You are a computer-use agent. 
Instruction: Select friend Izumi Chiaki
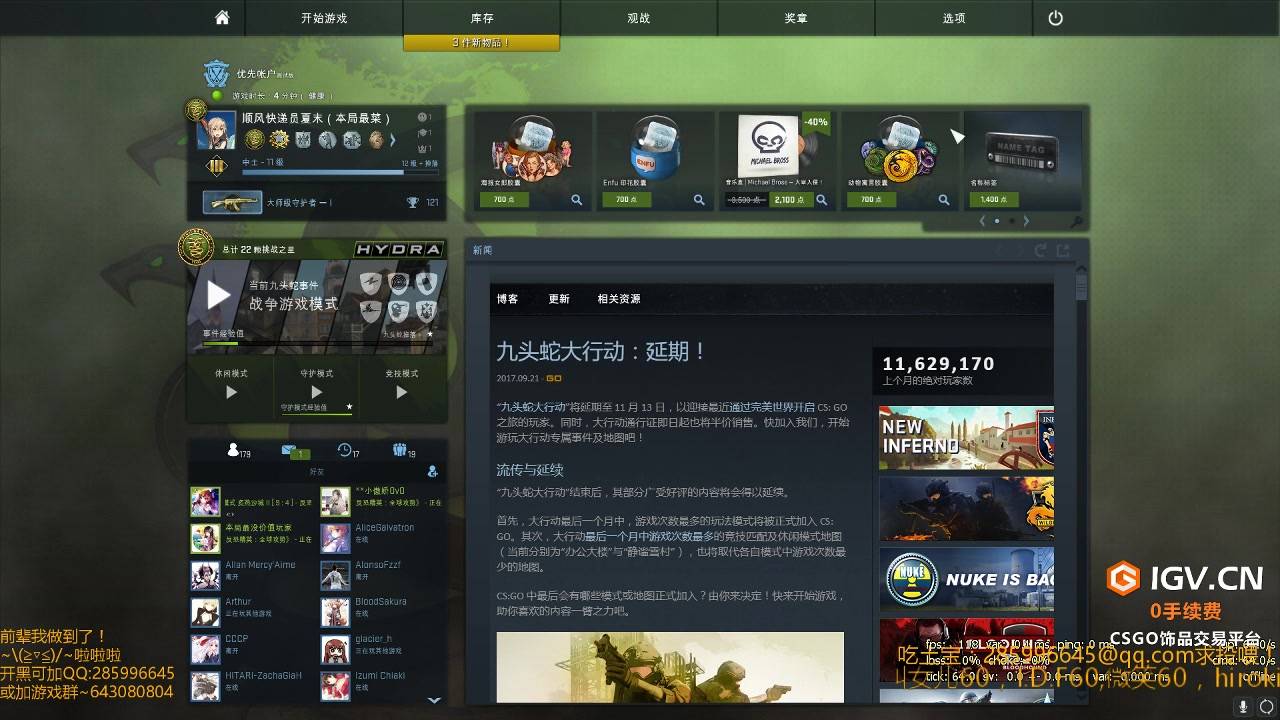tap(383, 686)
